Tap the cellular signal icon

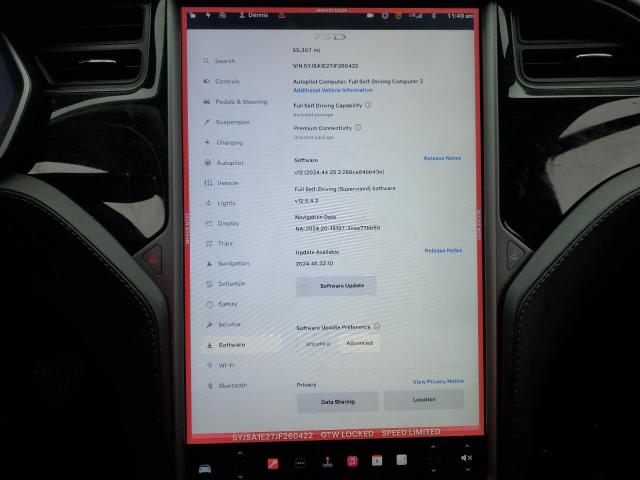(416, 16)
